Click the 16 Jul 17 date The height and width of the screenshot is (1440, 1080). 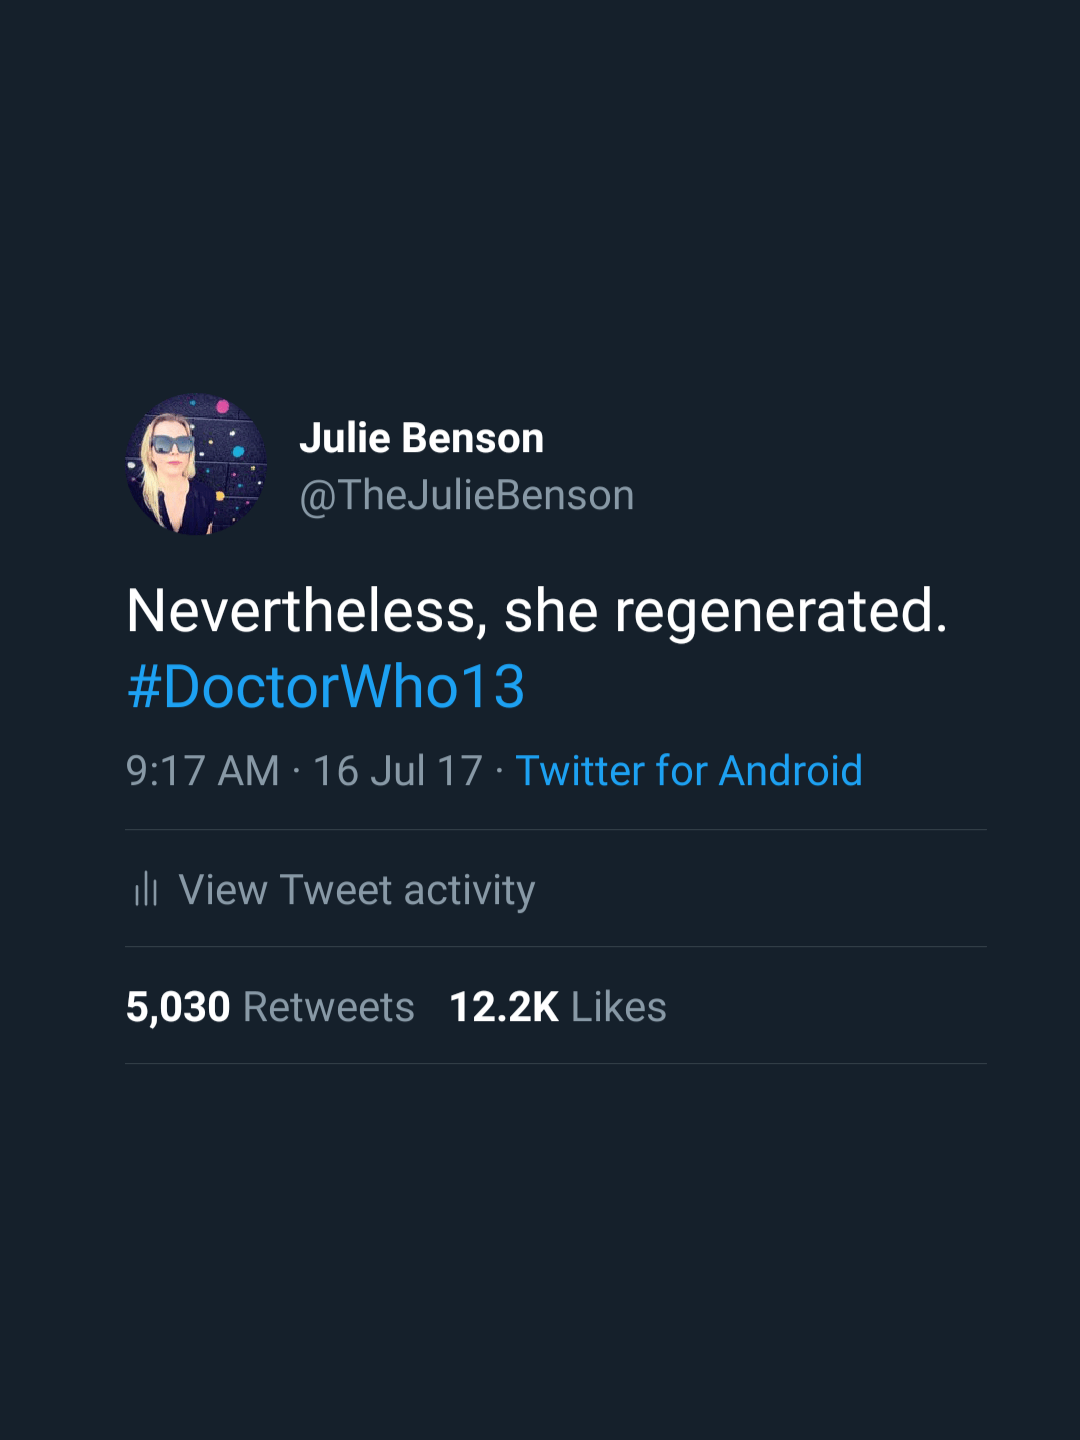pos(397,771)
